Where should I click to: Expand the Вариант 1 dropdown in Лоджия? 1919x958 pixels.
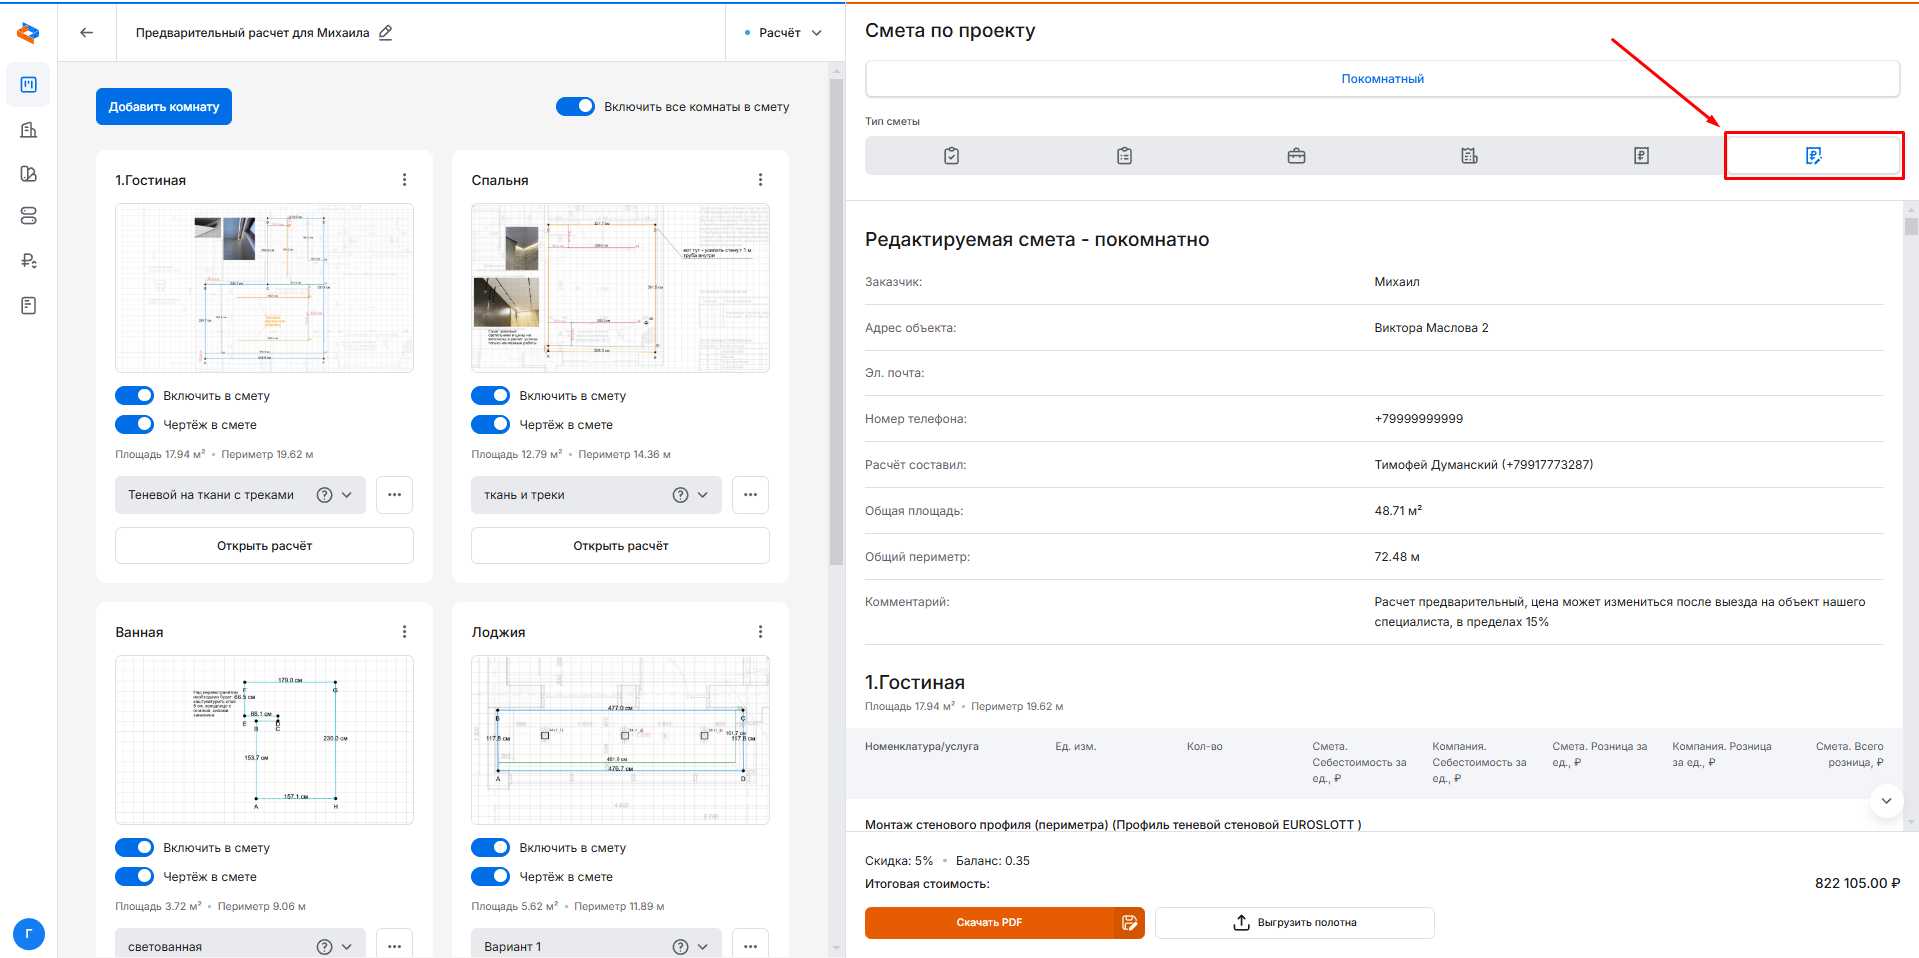(x=596, y=946)
